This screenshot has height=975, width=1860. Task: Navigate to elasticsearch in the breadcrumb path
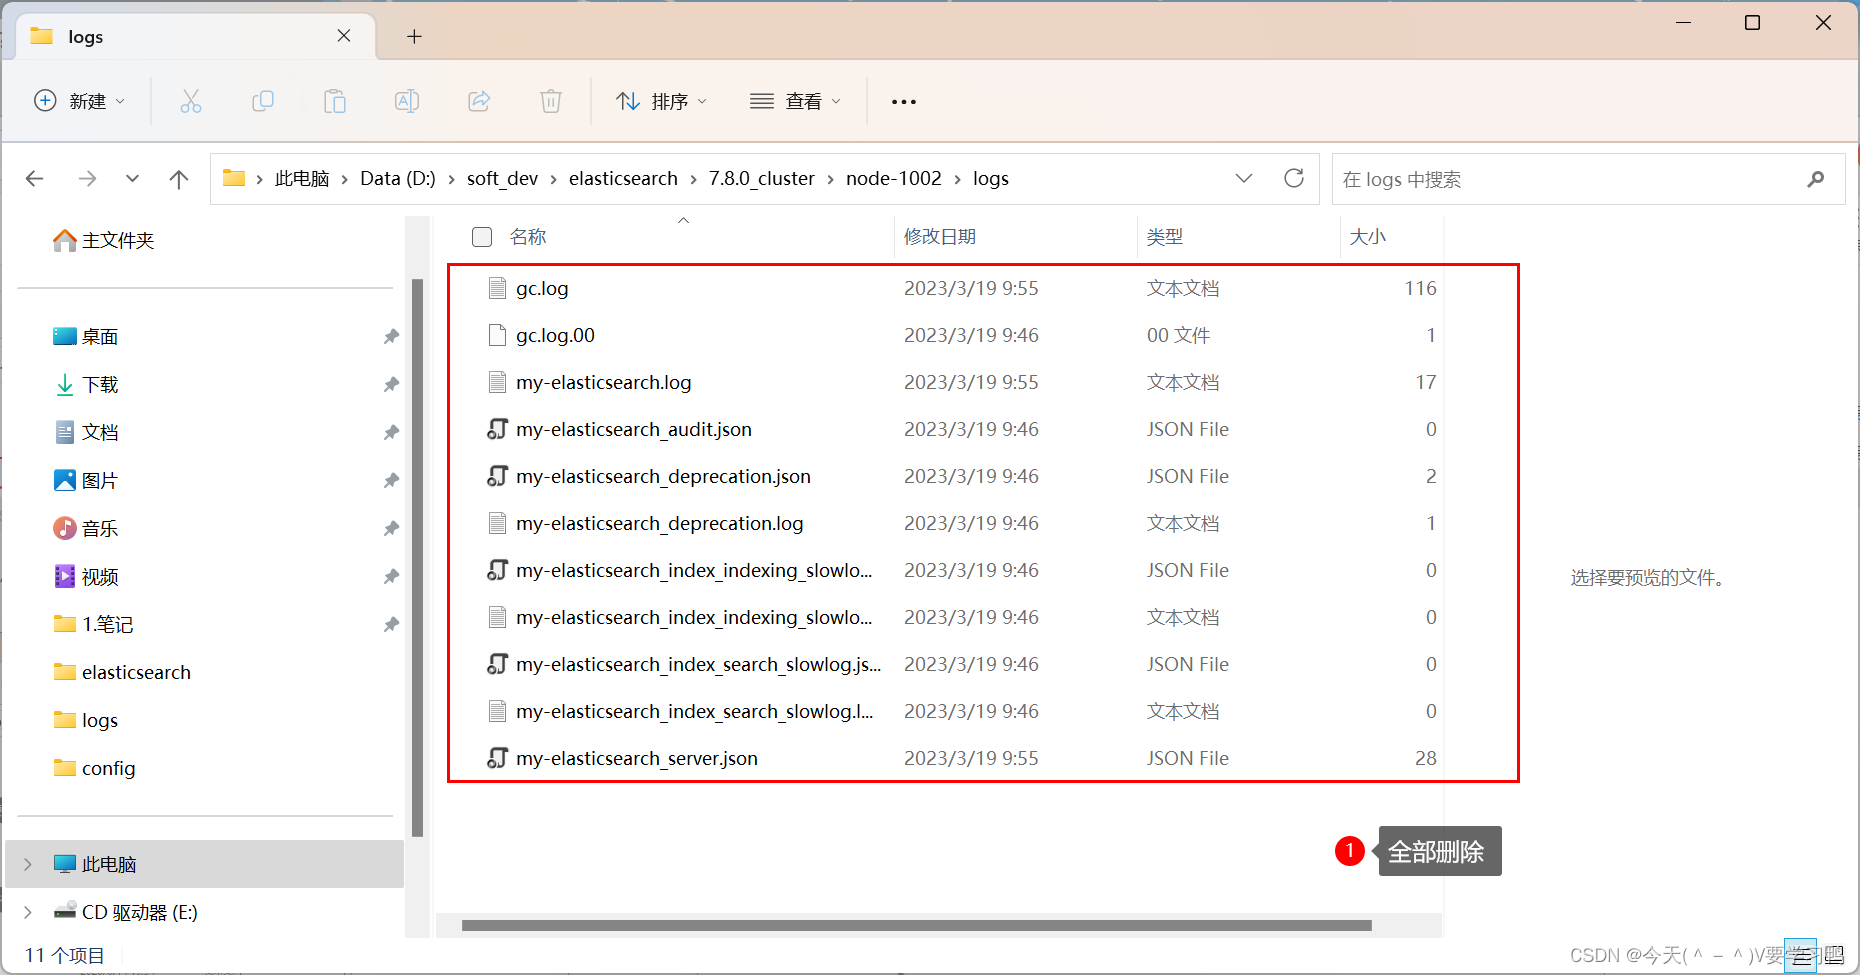tap(622, 178)
